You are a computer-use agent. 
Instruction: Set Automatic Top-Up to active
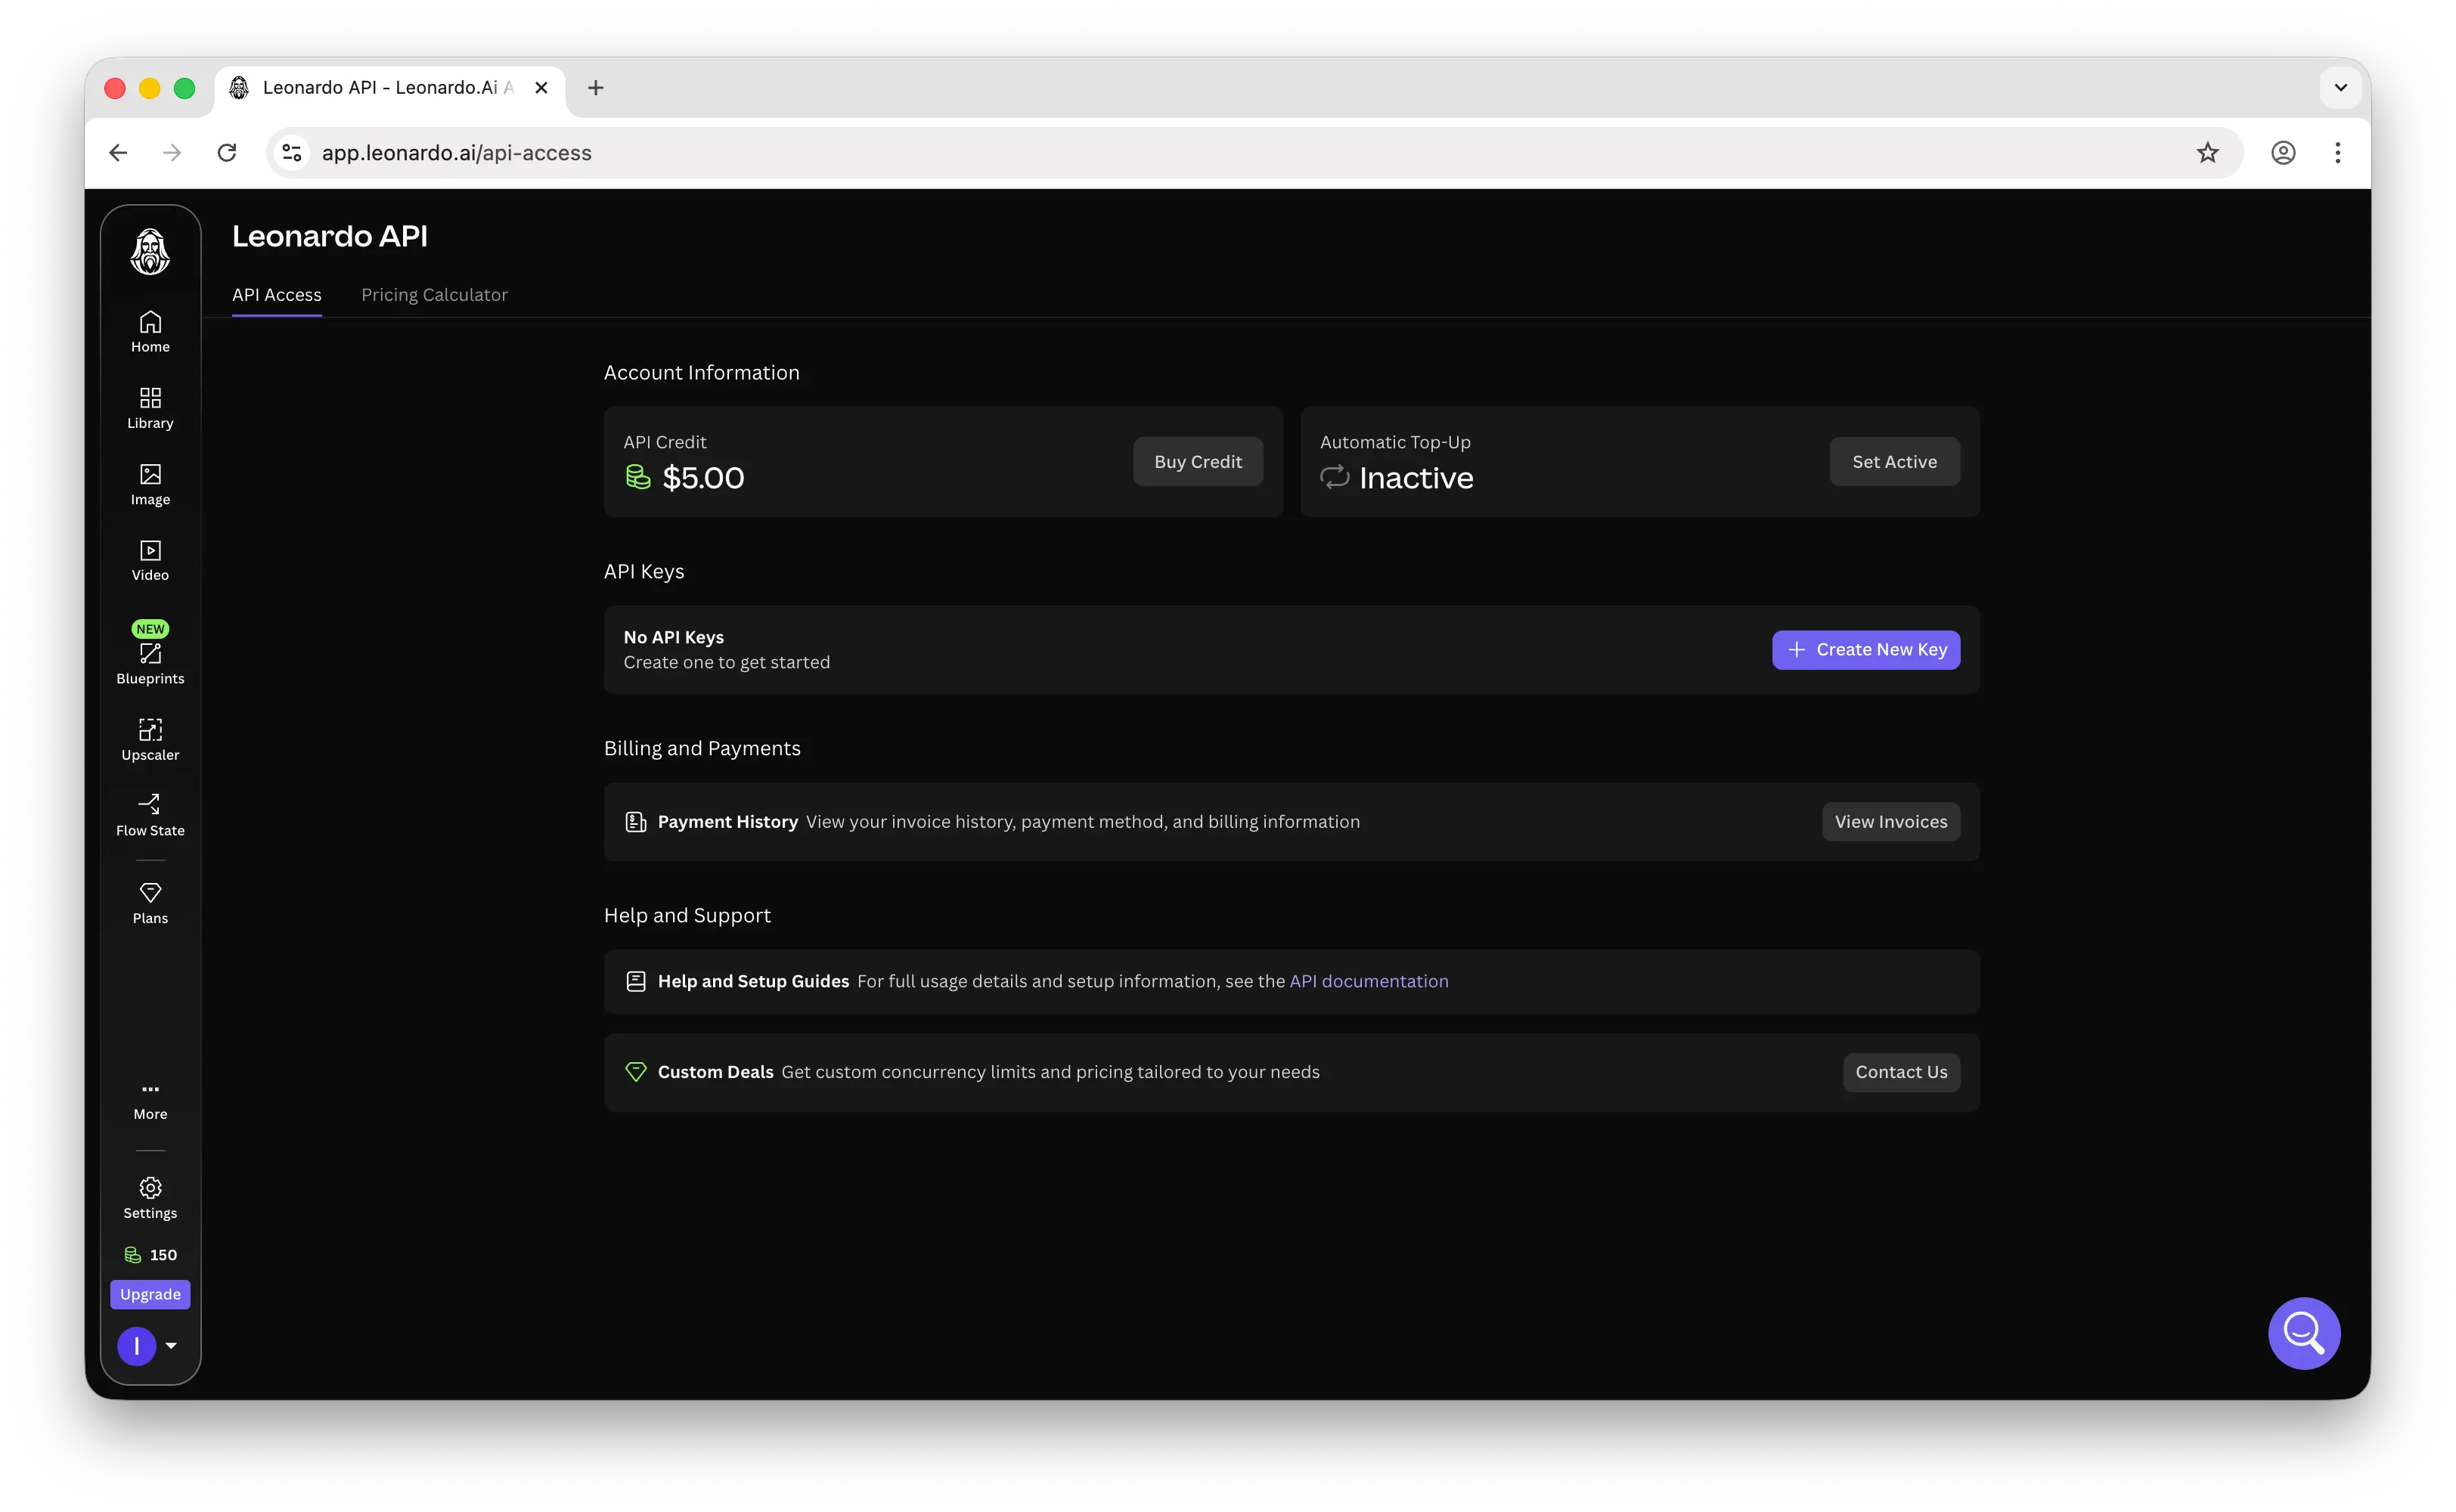[1893, 461]
